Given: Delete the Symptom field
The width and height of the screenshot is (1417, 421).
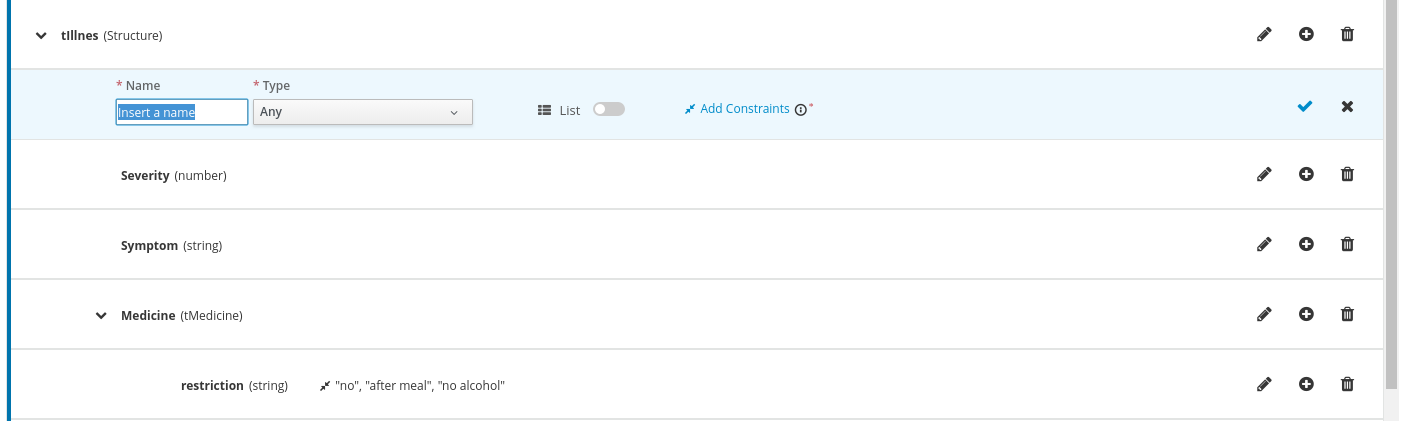Looking at the screenshot, I should point(1347,245).
